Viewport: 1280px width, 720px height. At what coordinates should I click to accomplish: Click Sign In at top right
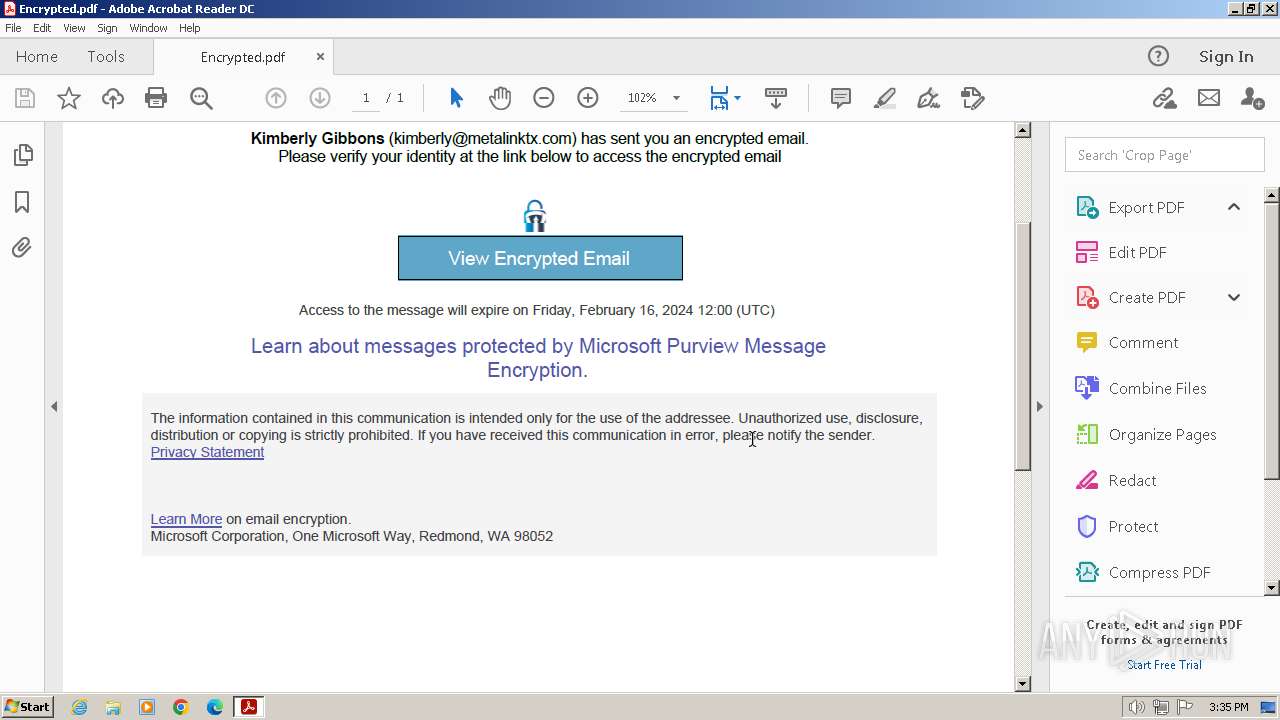[1226, 56]
